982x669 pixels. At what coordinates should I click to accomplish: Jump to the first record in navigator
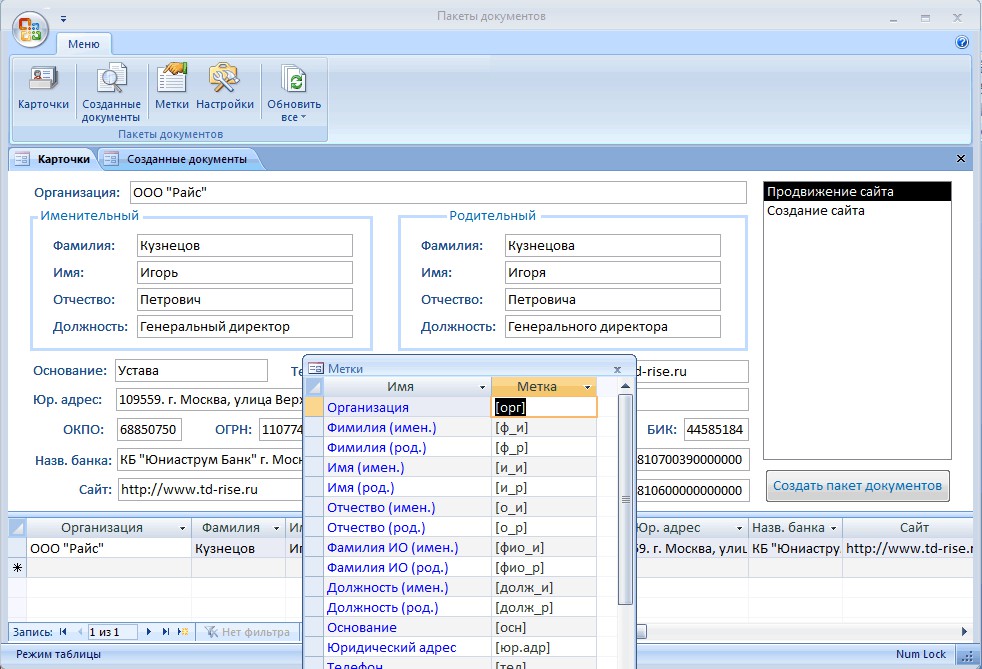[x=64, y=632]
